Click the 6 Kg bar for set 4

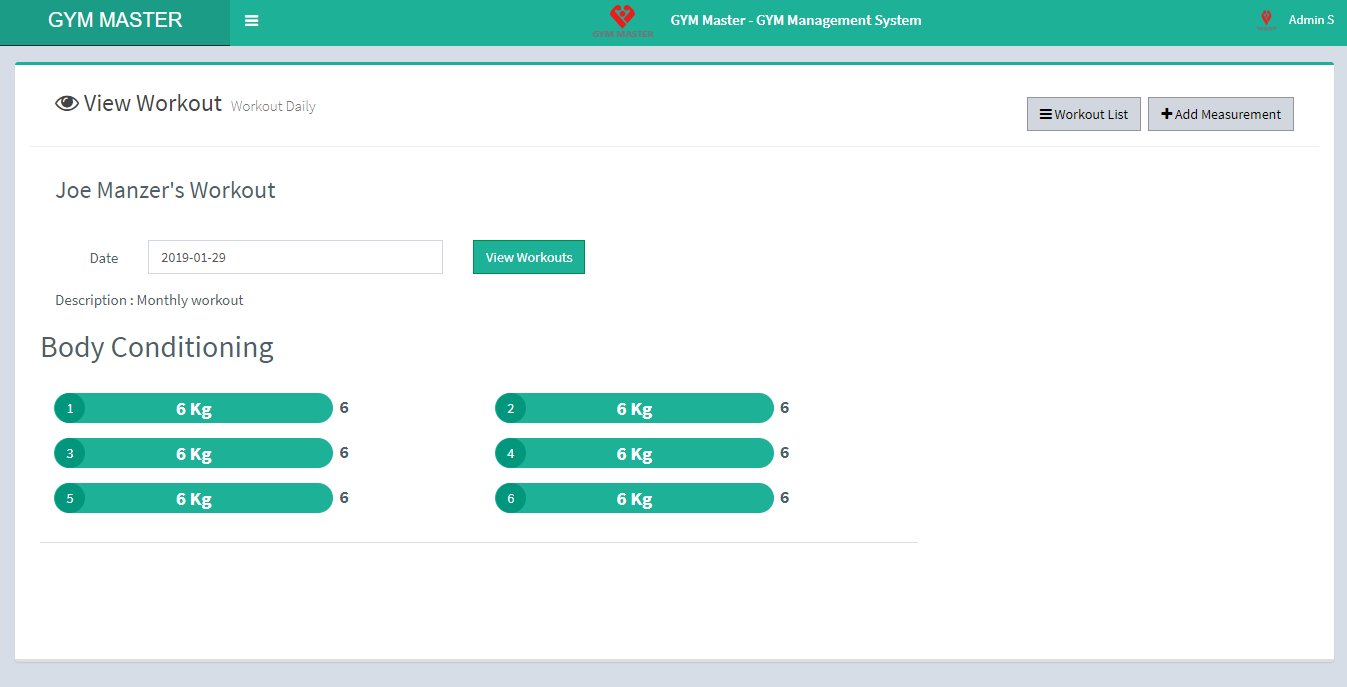click(x=635, y=454)
